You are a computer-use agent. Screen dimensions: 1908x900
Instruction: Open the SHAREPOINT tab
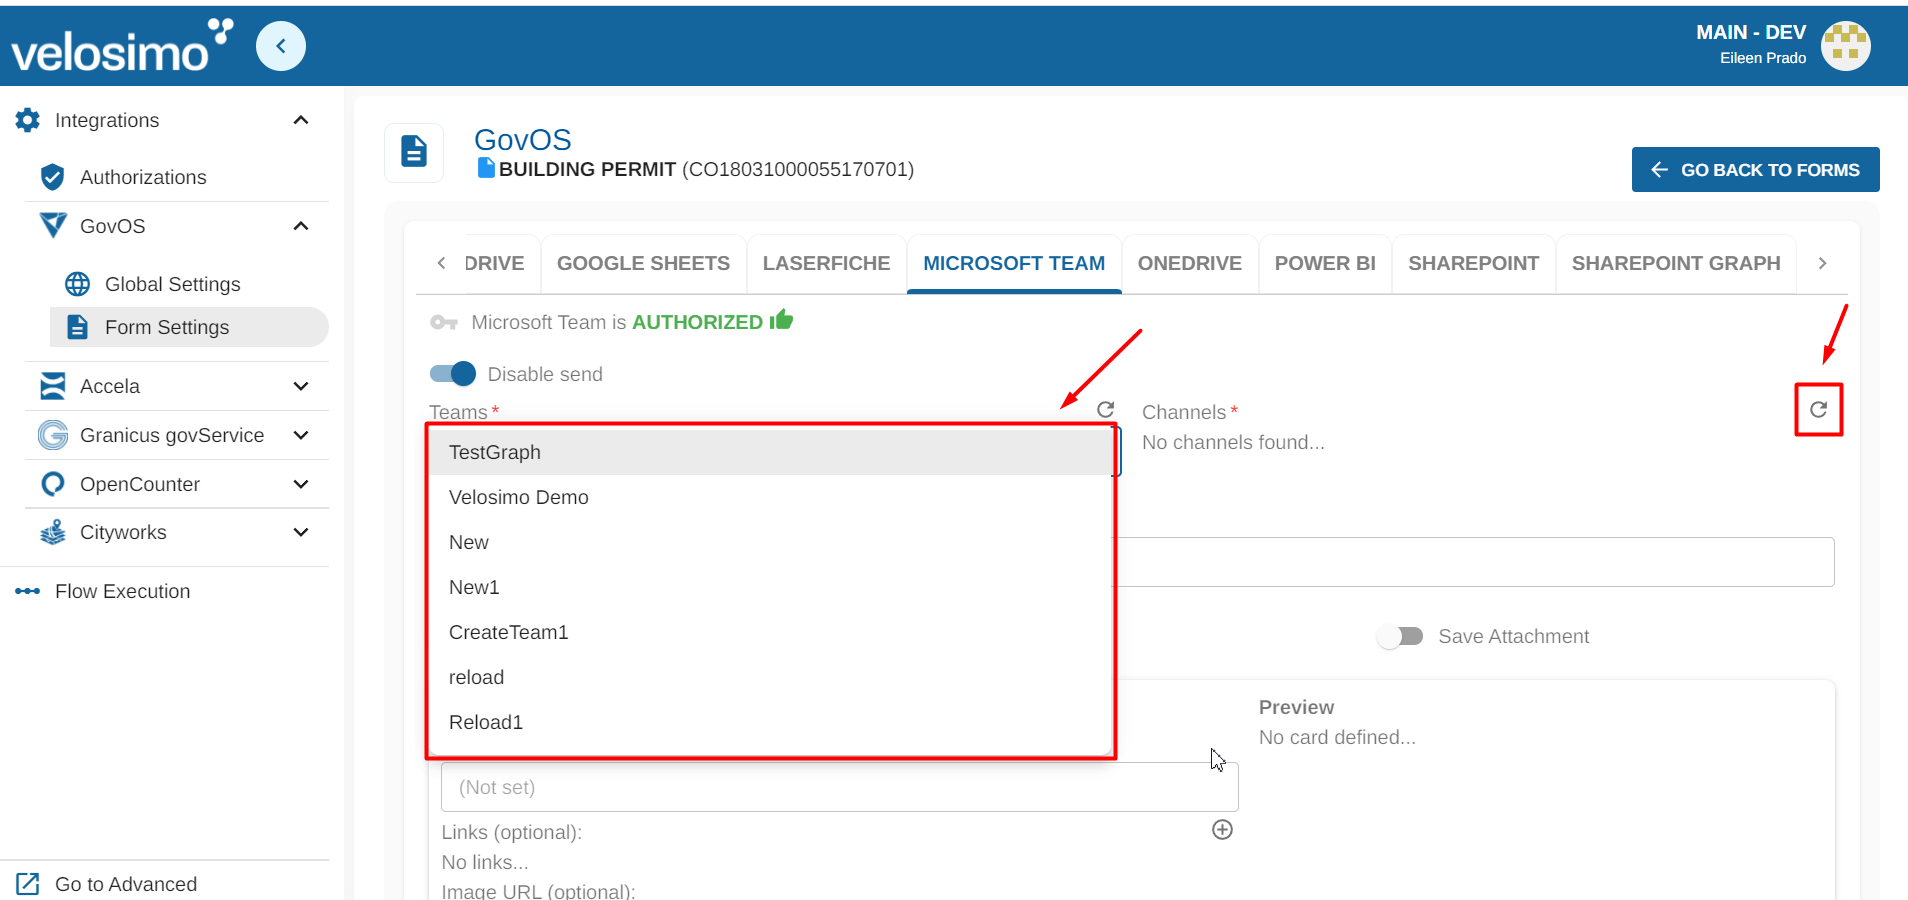tap(1473, 263)
